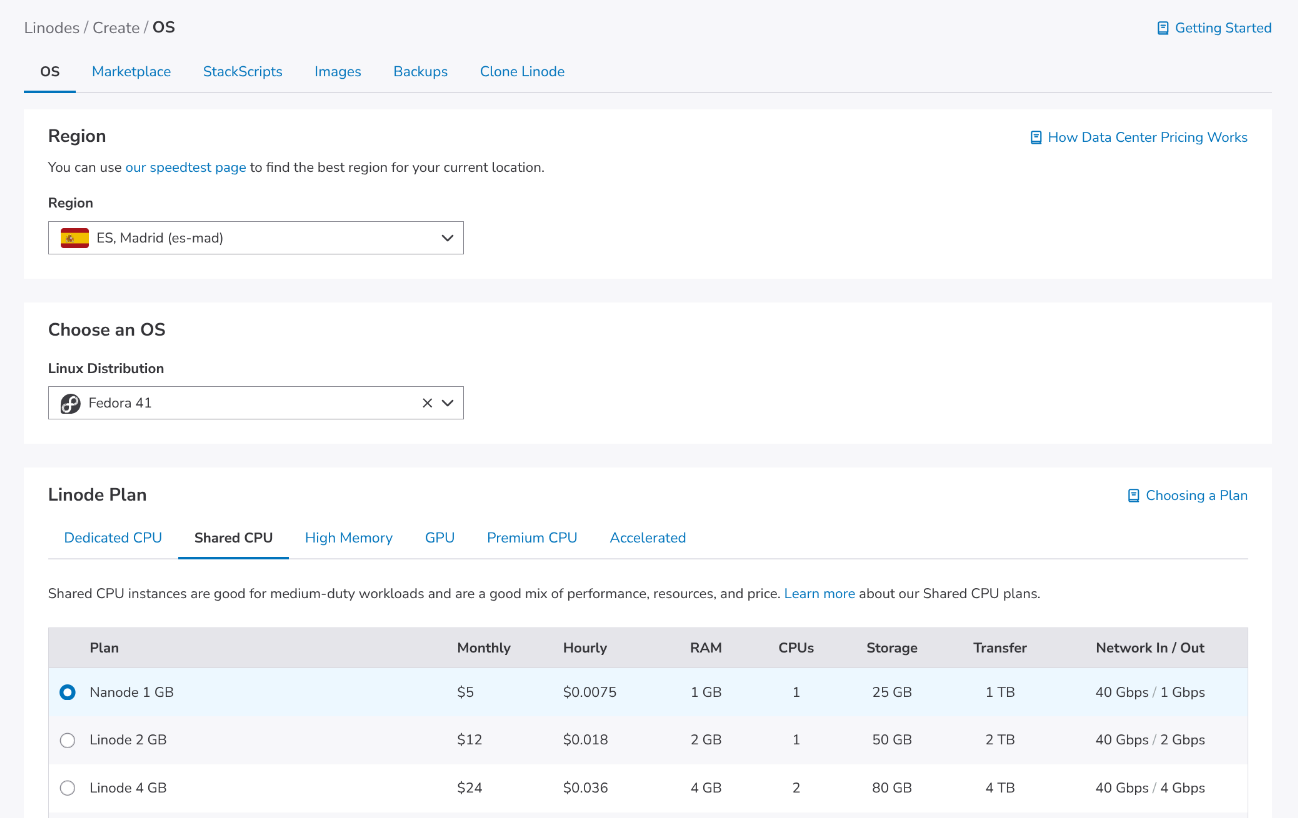Click the 4 TB transfer value
Image resolution: width=1298 pixels, height=818 pixels.
(x=1000, y=788)
